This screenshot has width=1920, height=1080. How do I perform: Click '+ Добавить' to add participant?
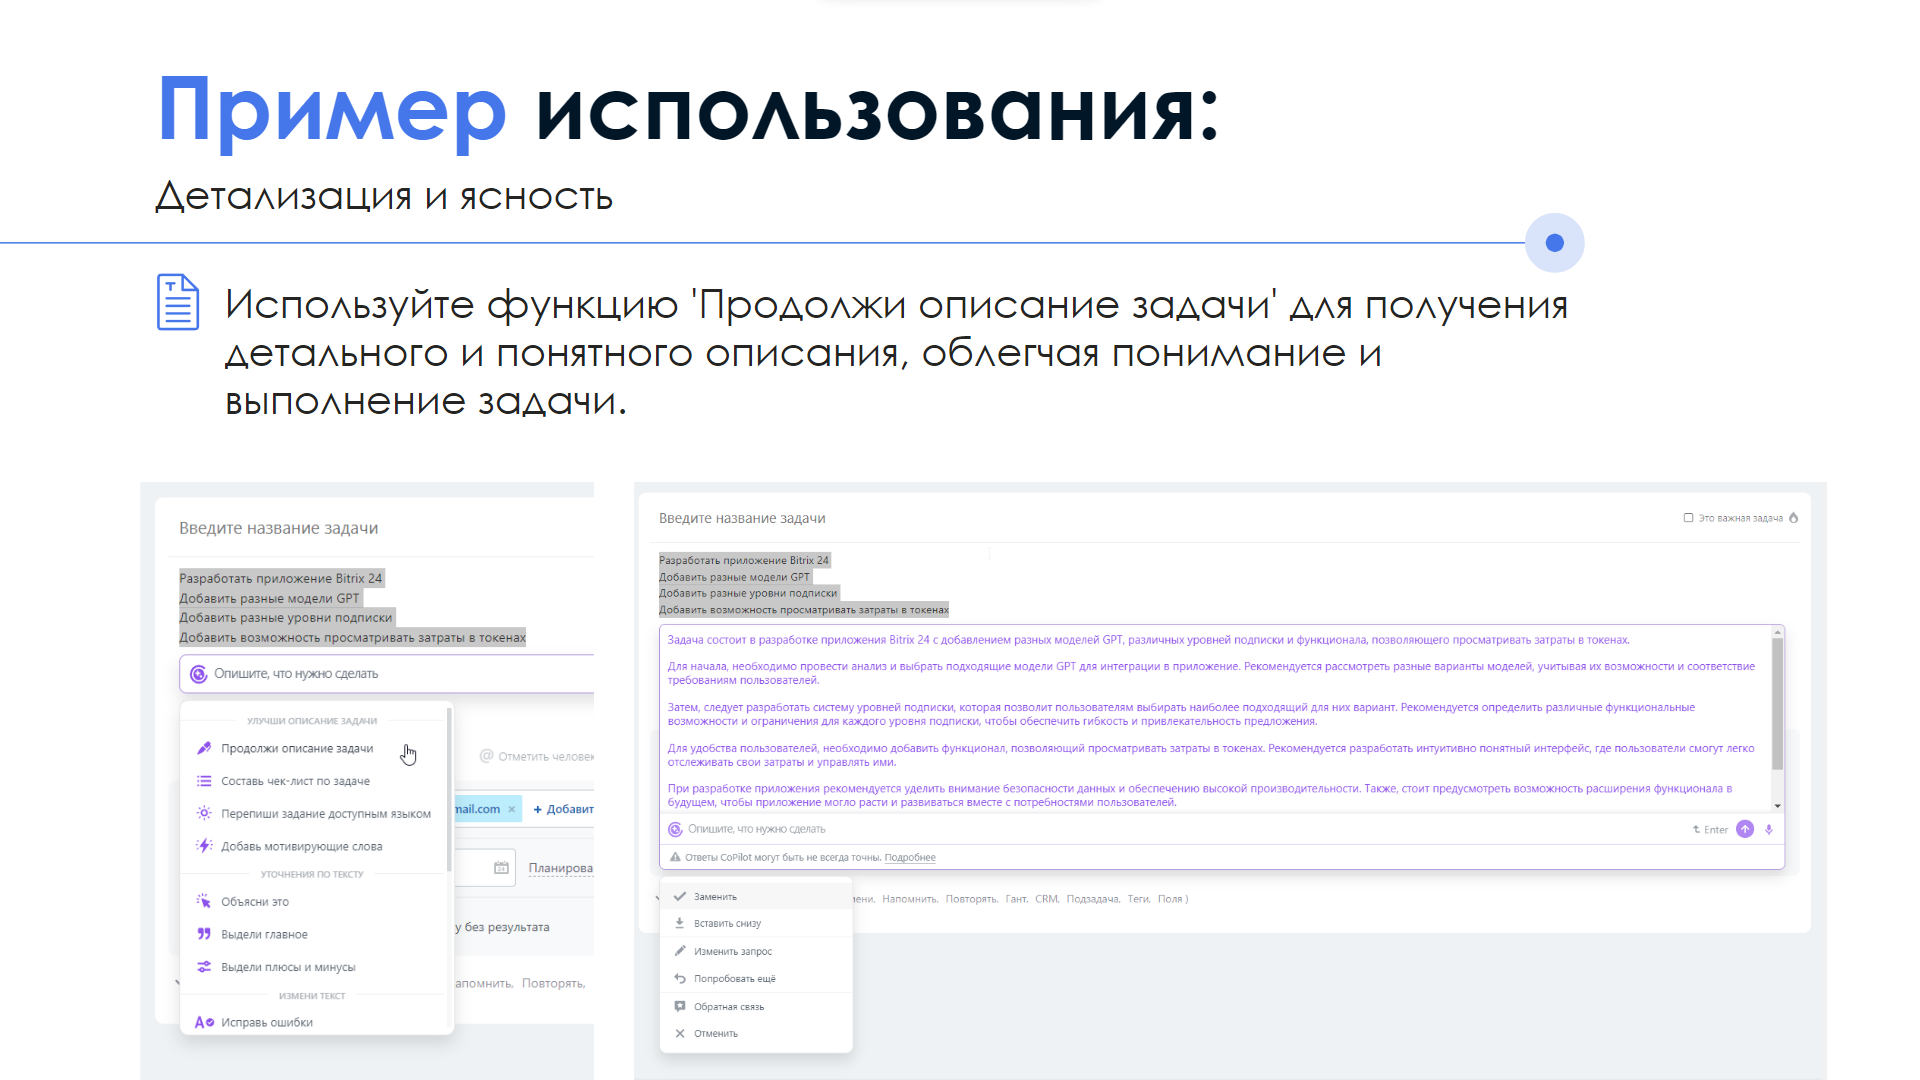[x=564, y=809]
